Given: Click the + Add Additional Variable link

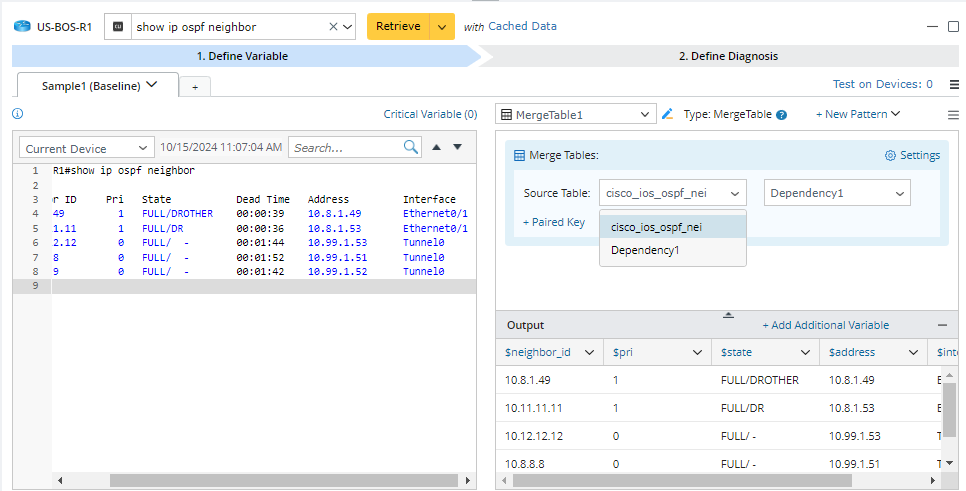Looking at the screenshot, I should tap(825, 325).
